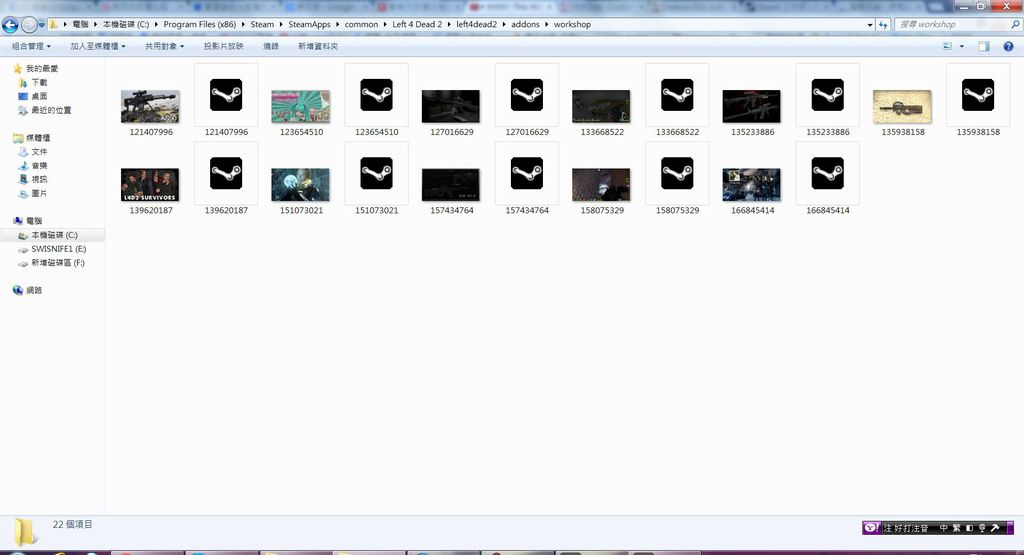Image resolution: width=1024 pixels, height=555 pixels.
Task: Select the 166845414 image thumbnail
Action: pos(752,185)
